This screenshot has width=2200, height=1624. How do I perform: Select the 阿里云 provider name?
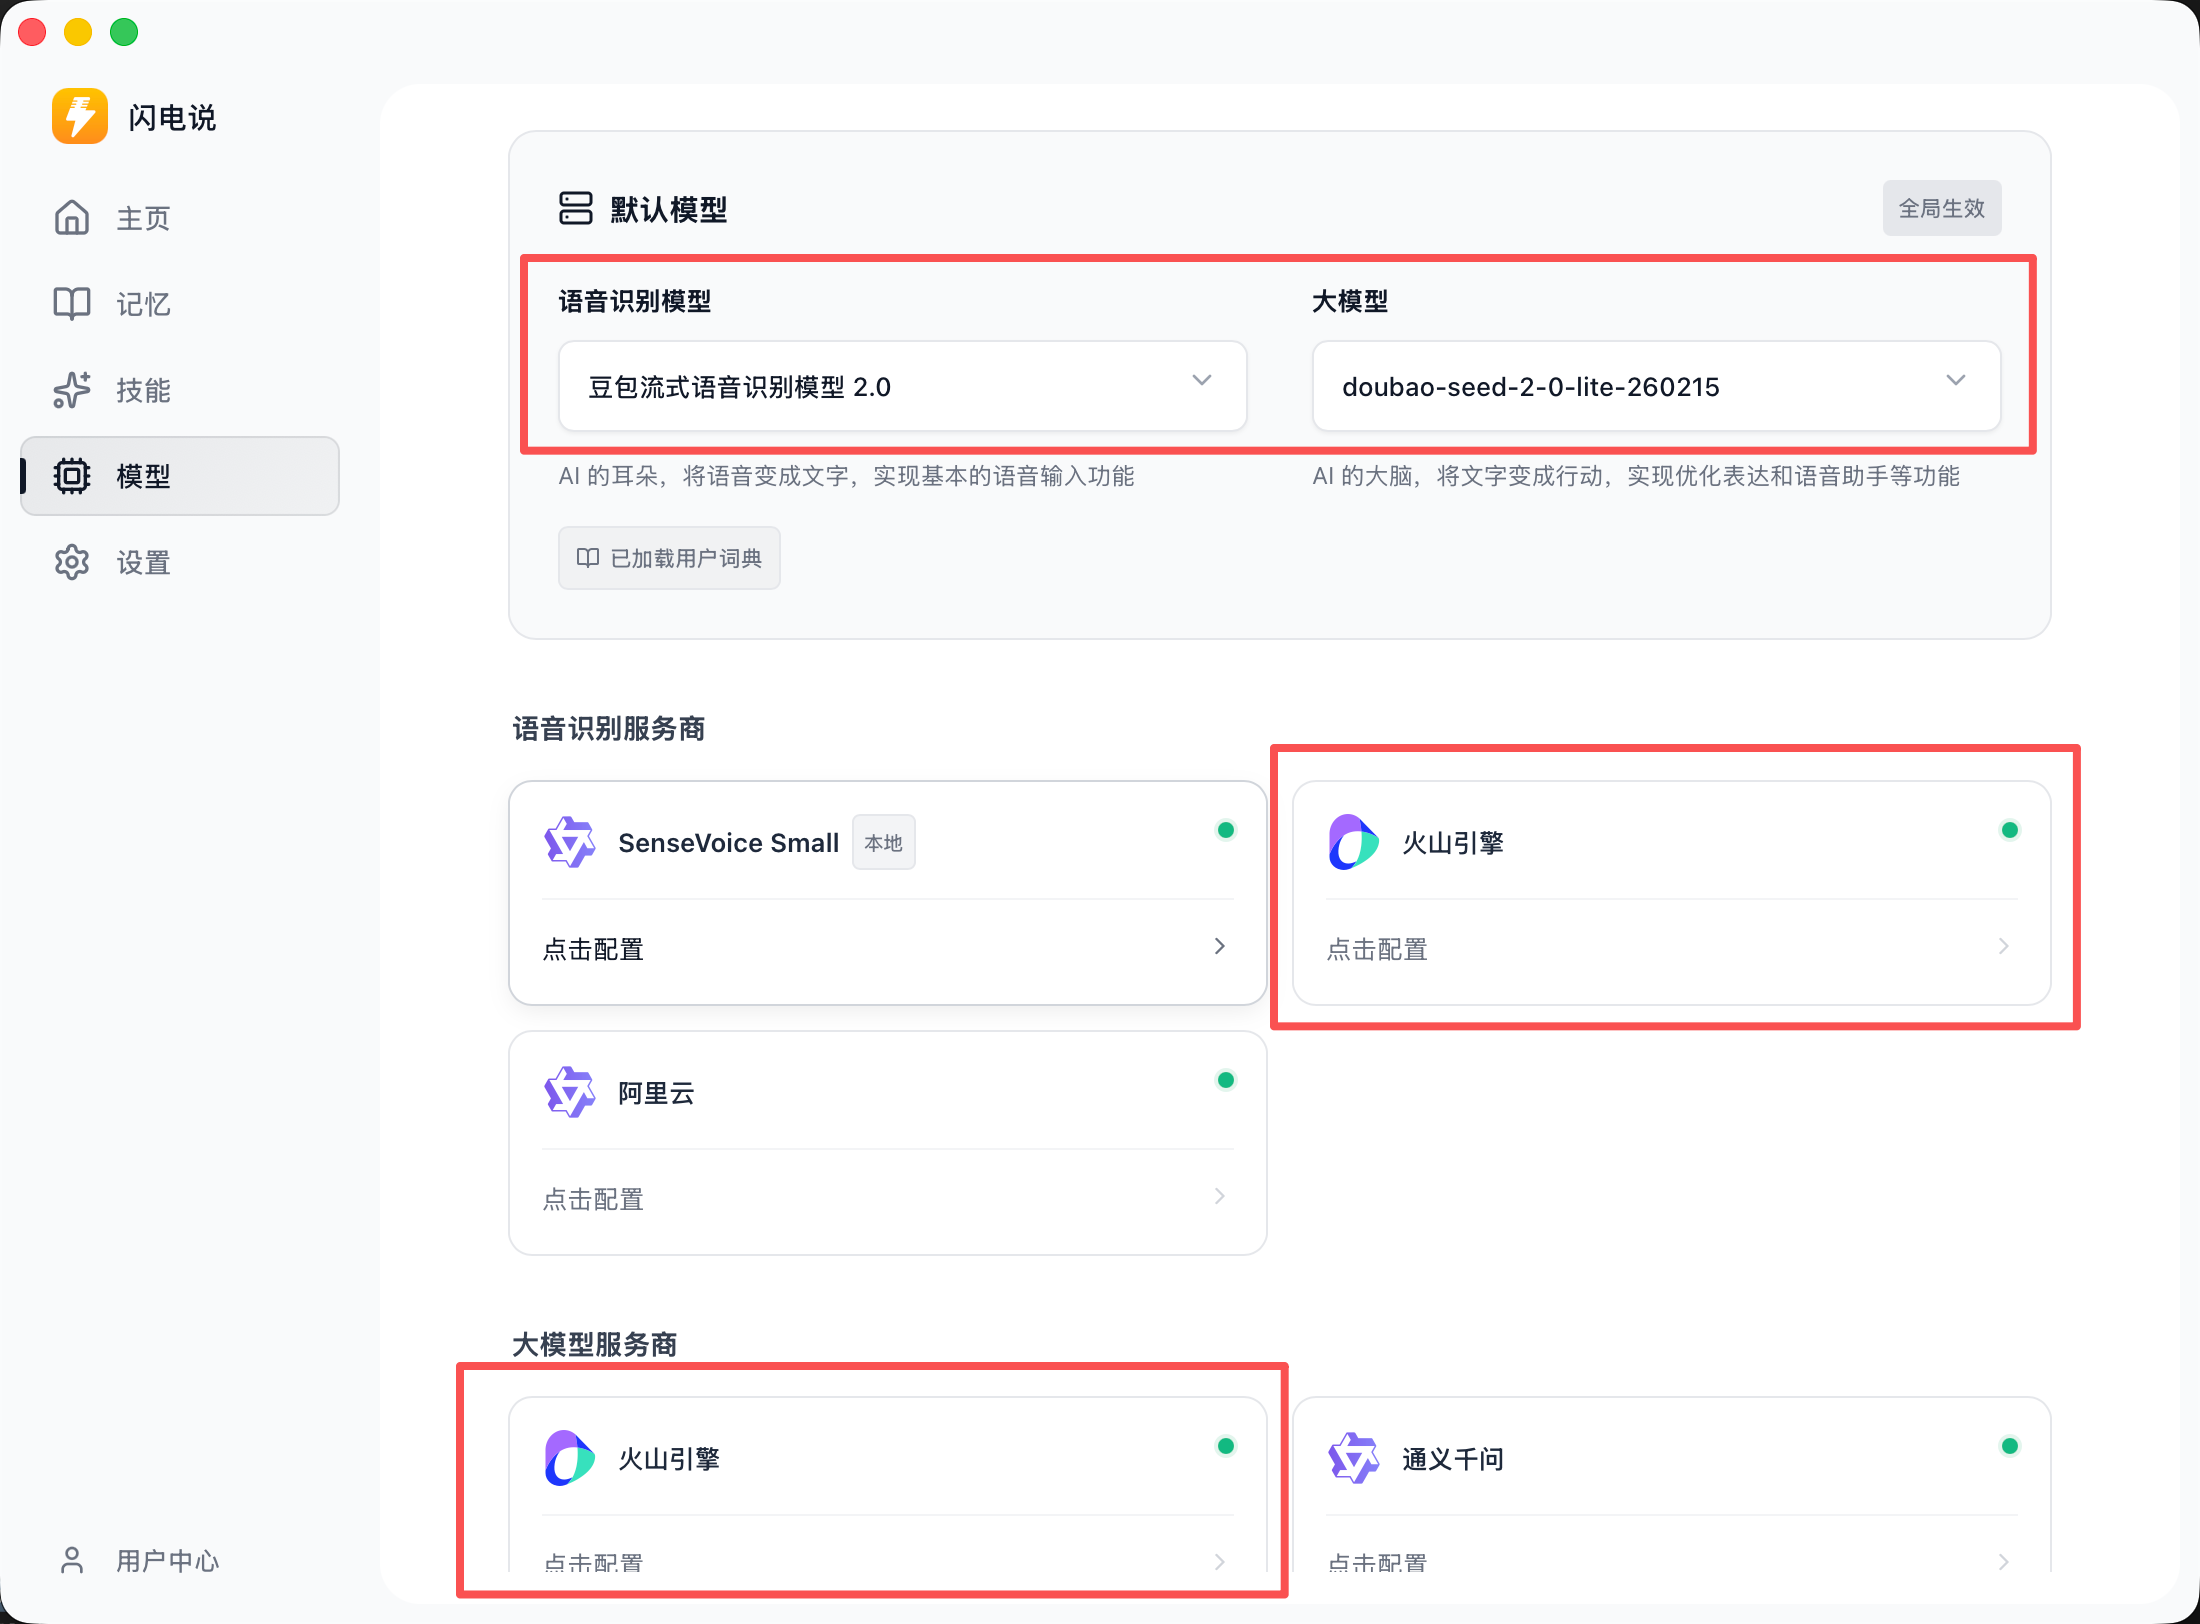point(656,1093)
